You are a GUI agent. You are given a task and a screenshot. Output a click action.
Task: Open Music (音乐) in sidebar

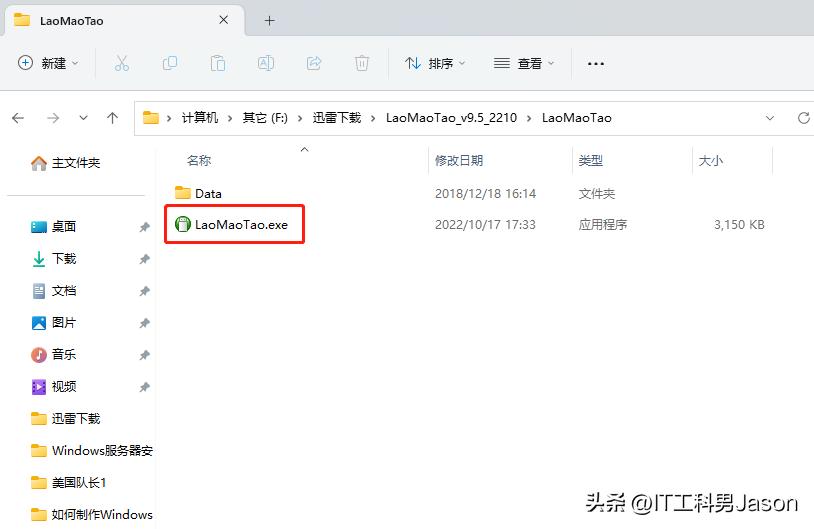pos(53,355)
